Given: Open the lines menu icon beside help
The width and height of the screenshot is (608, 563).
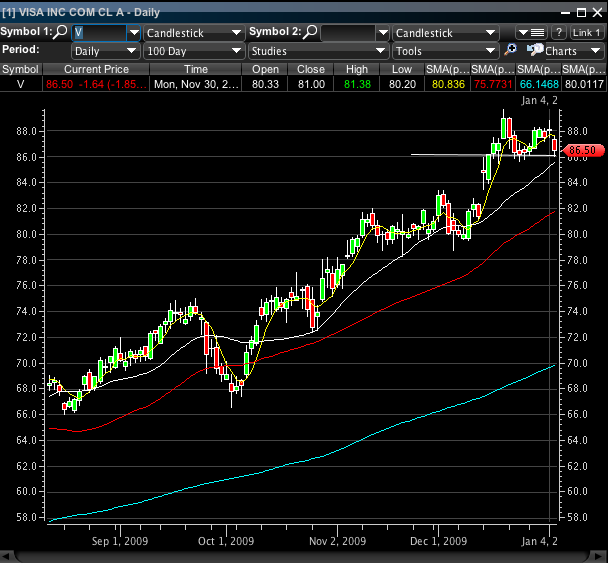Looking at the screenshot, I should [530, 33].
